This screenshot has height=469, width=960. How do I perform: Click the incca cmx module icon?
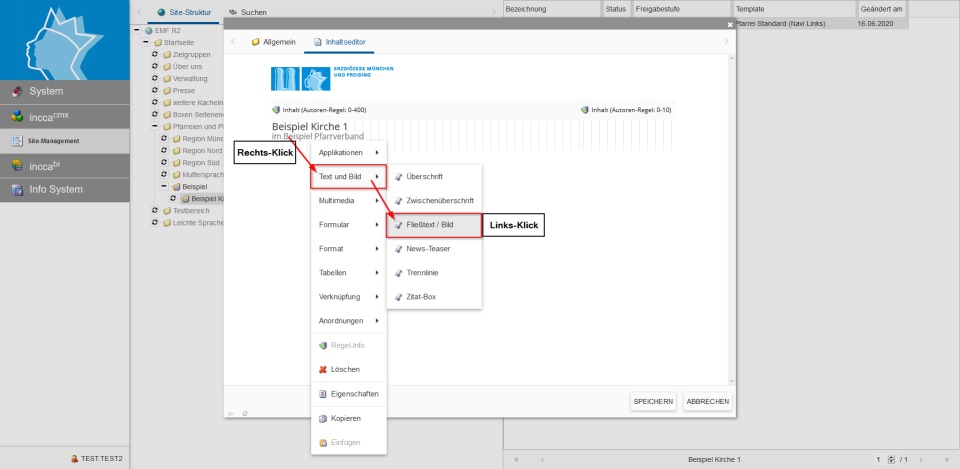[17, 116]
